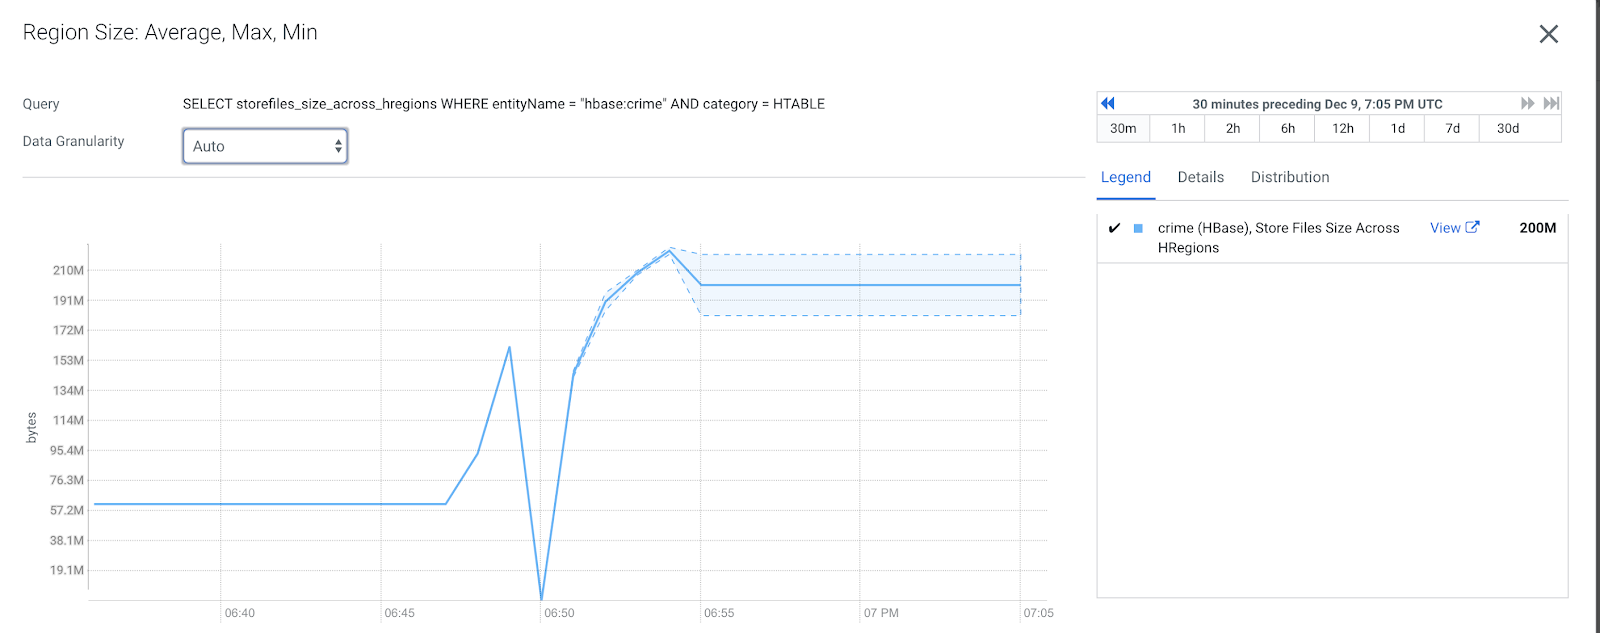The height and width of the screenshot is (633, 1600).
Task: Click the blue crime series color swatch
Action: click(x=1138, y=228)
